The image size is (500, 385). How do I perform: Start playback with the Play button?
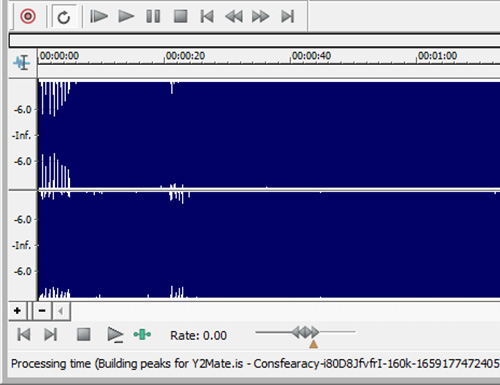click(x=126, y=16)
